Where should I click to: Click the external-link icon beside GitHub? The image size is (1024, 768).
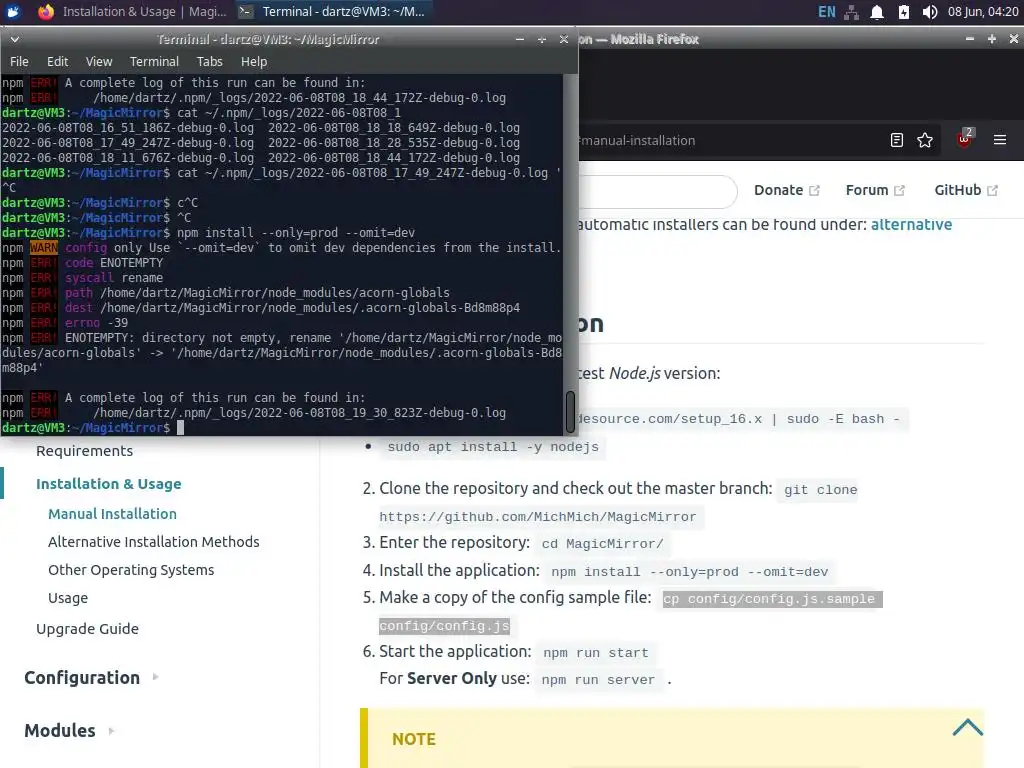[x=993, y=191]
